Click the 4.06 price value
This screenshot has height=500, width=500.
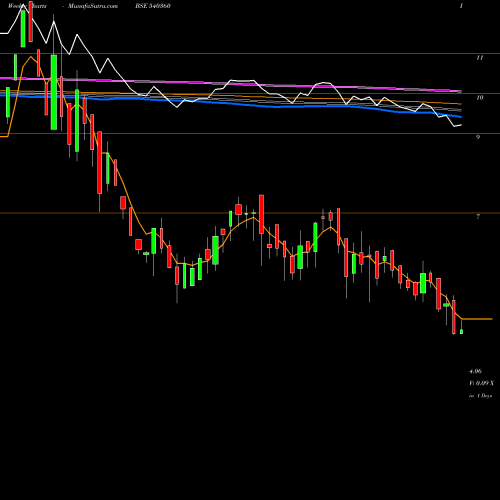pos(475,371)
